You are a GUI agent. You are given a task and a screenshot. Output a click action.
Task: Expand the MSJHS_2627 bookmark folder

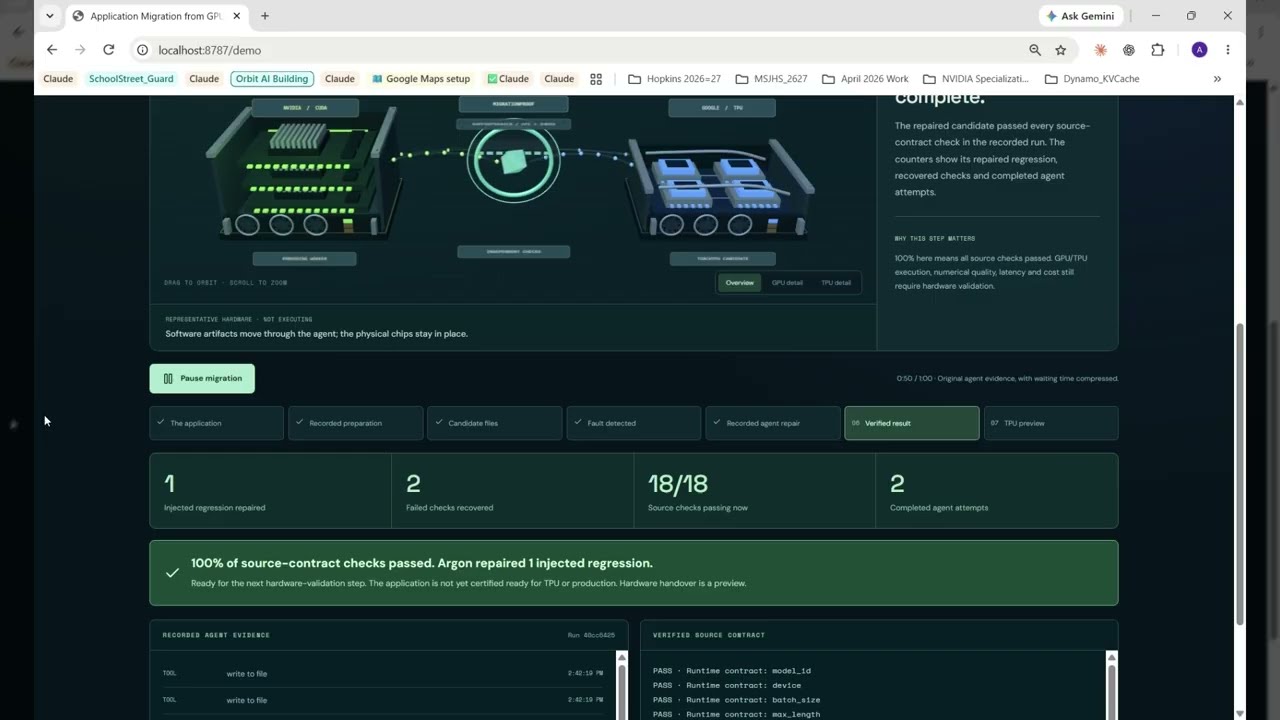(x=771, y=79)
